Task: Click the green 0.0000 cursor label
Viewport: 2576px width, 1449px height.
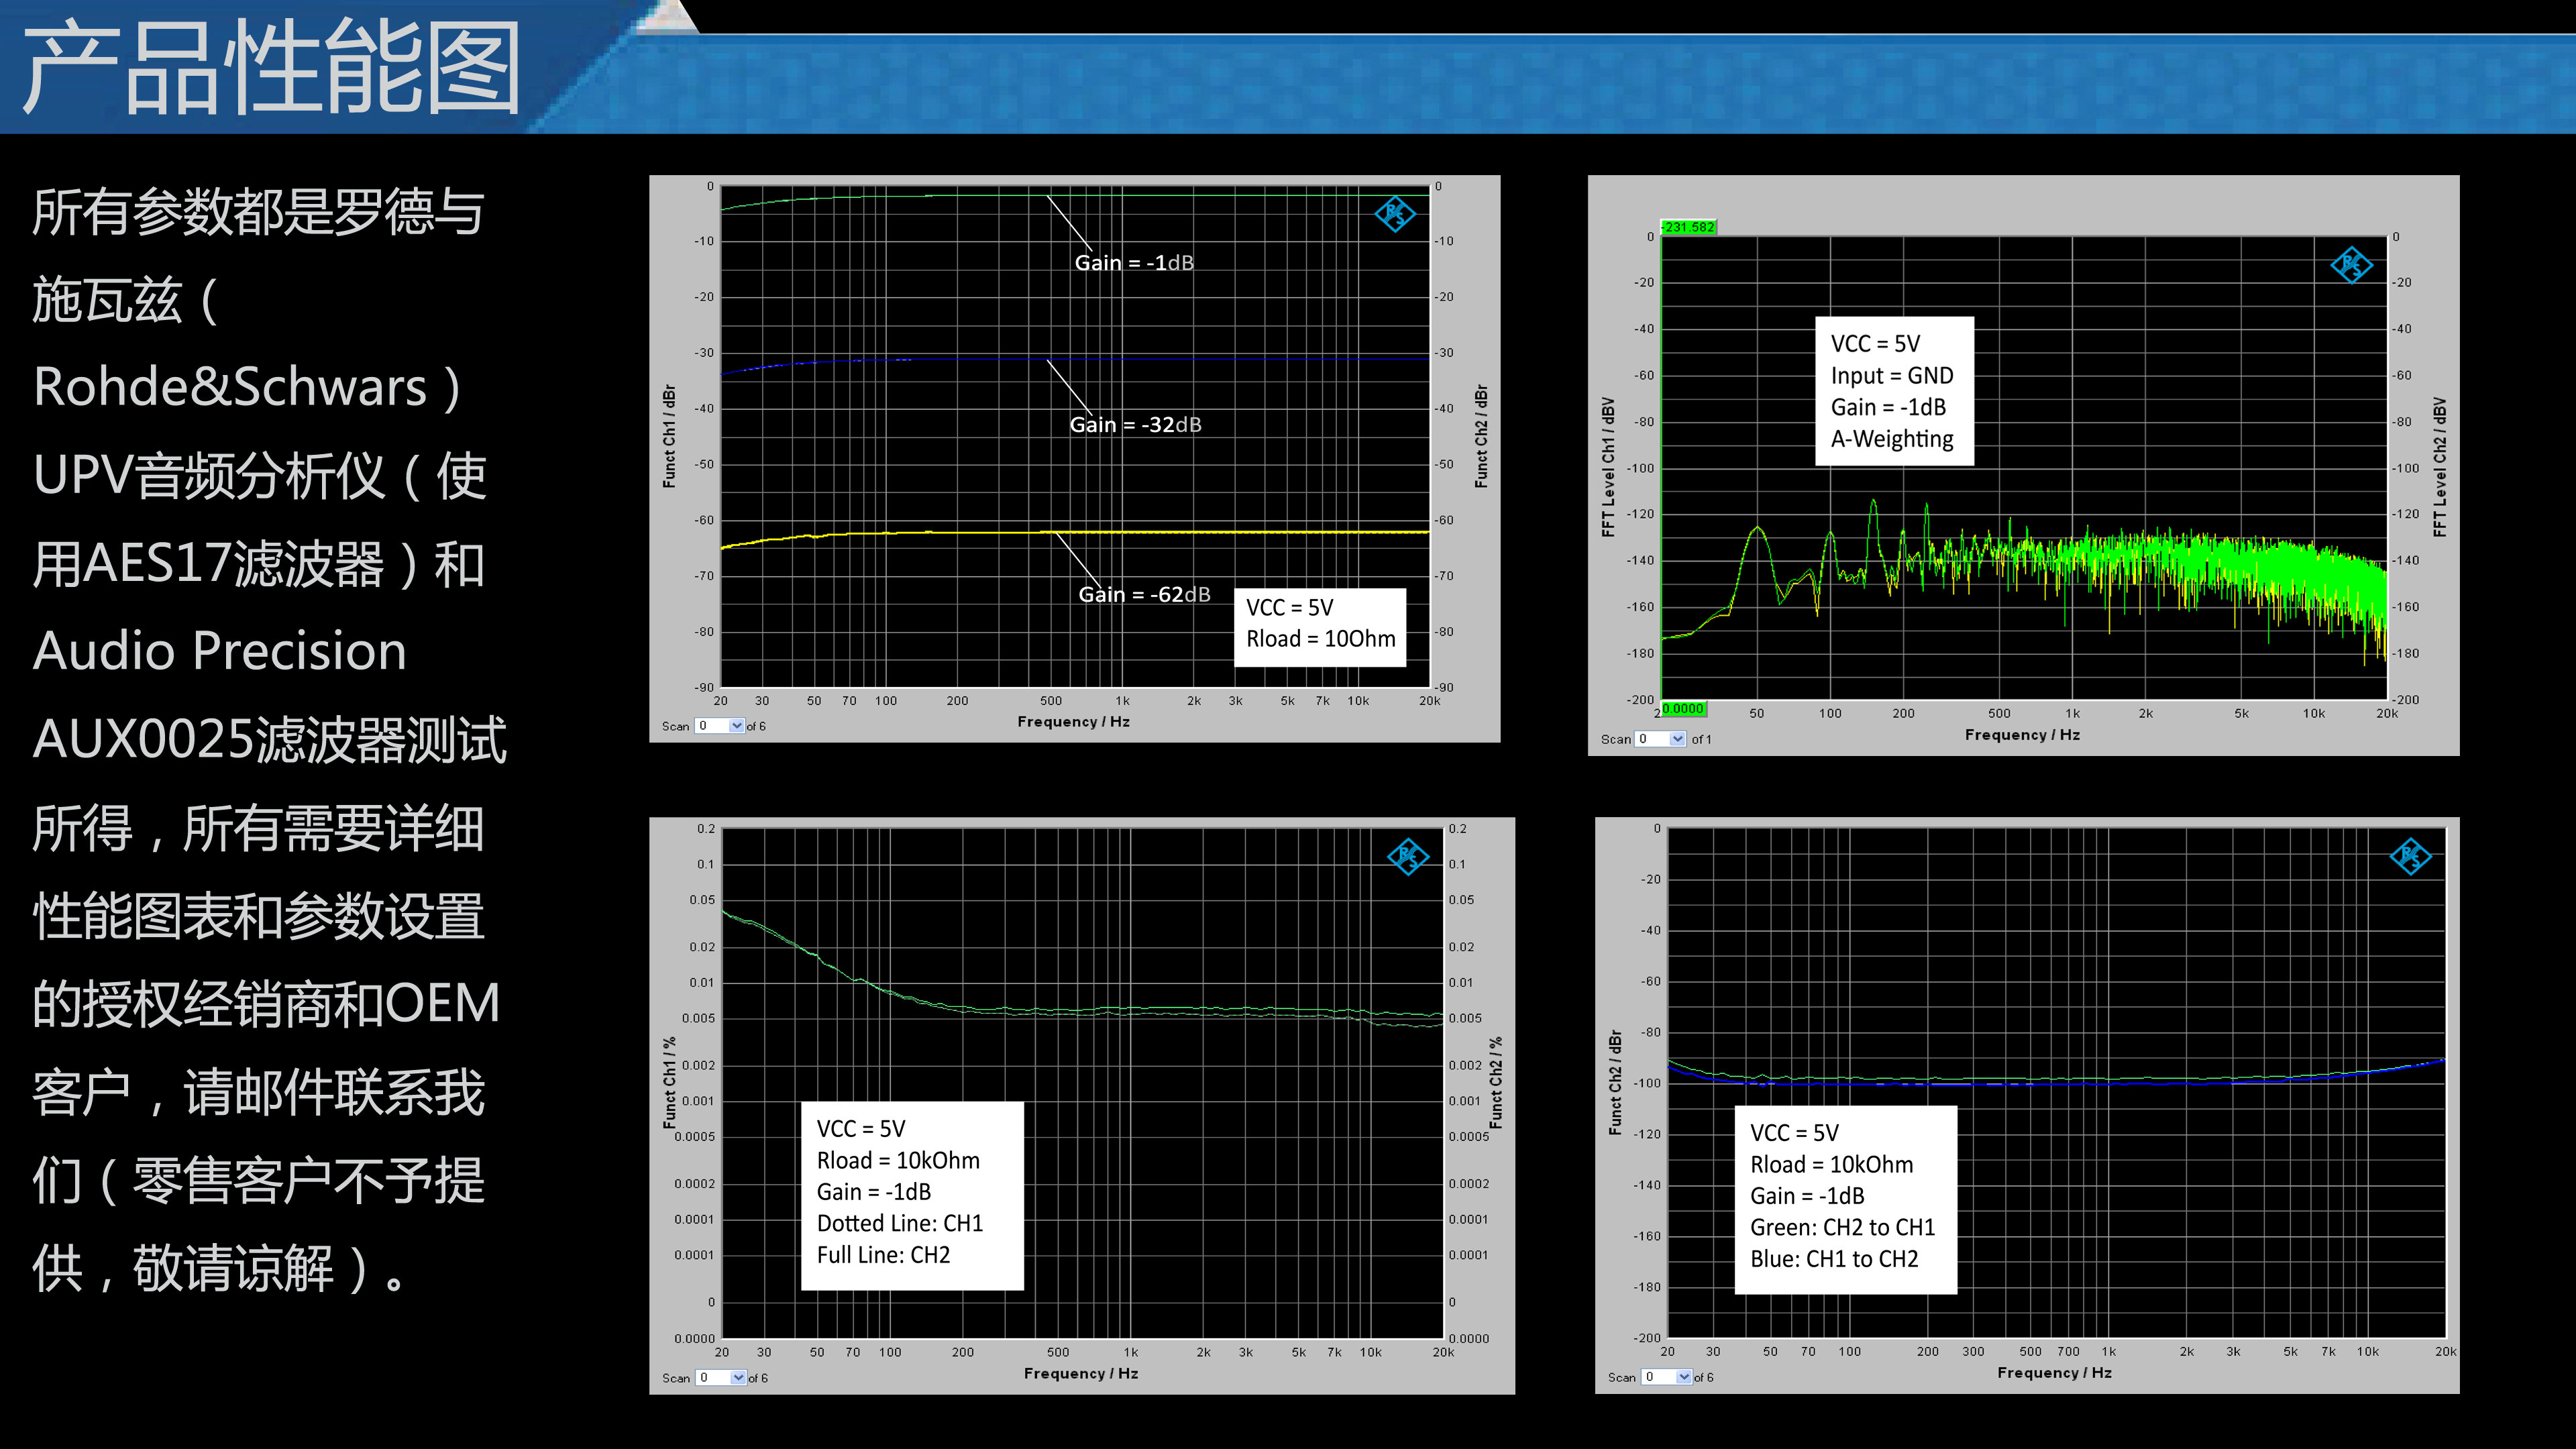Action: click(1683, 708)
